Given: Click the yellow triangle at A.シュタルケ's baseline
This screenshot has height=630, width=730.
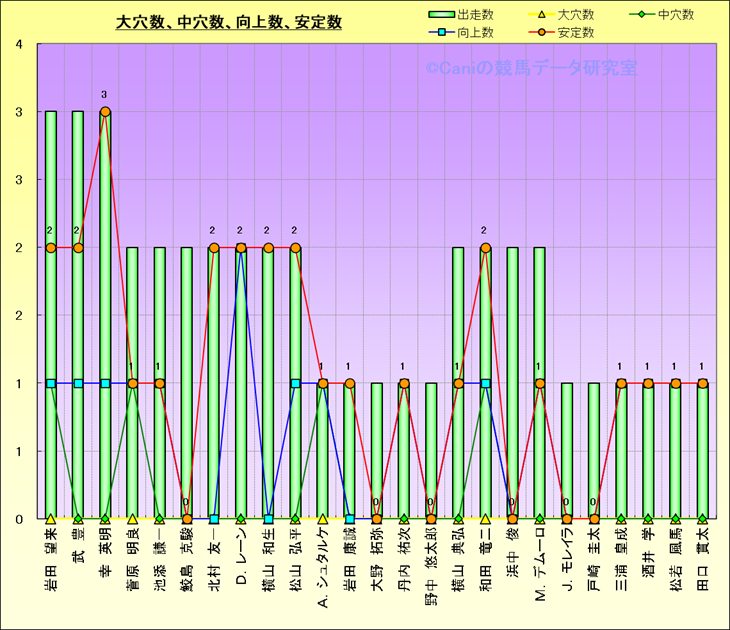Looking at the screenshot, I should (322, 519).
